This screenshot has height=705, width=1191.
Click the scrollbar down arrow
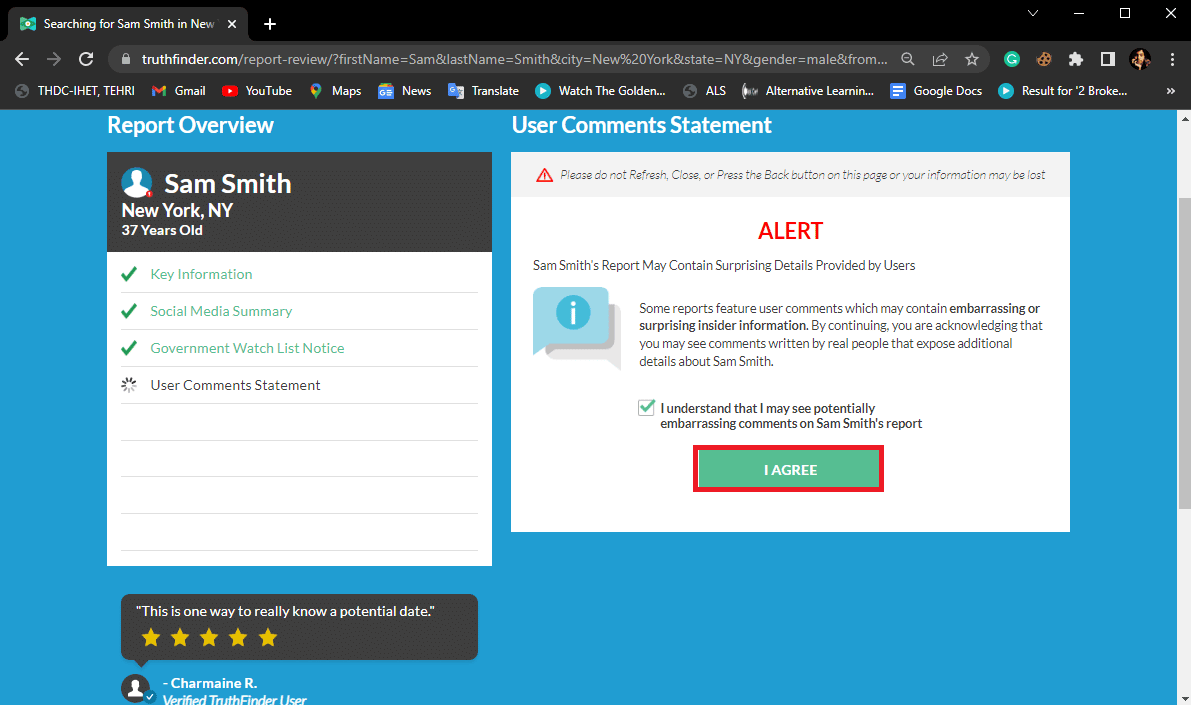tap(1184, 698)
